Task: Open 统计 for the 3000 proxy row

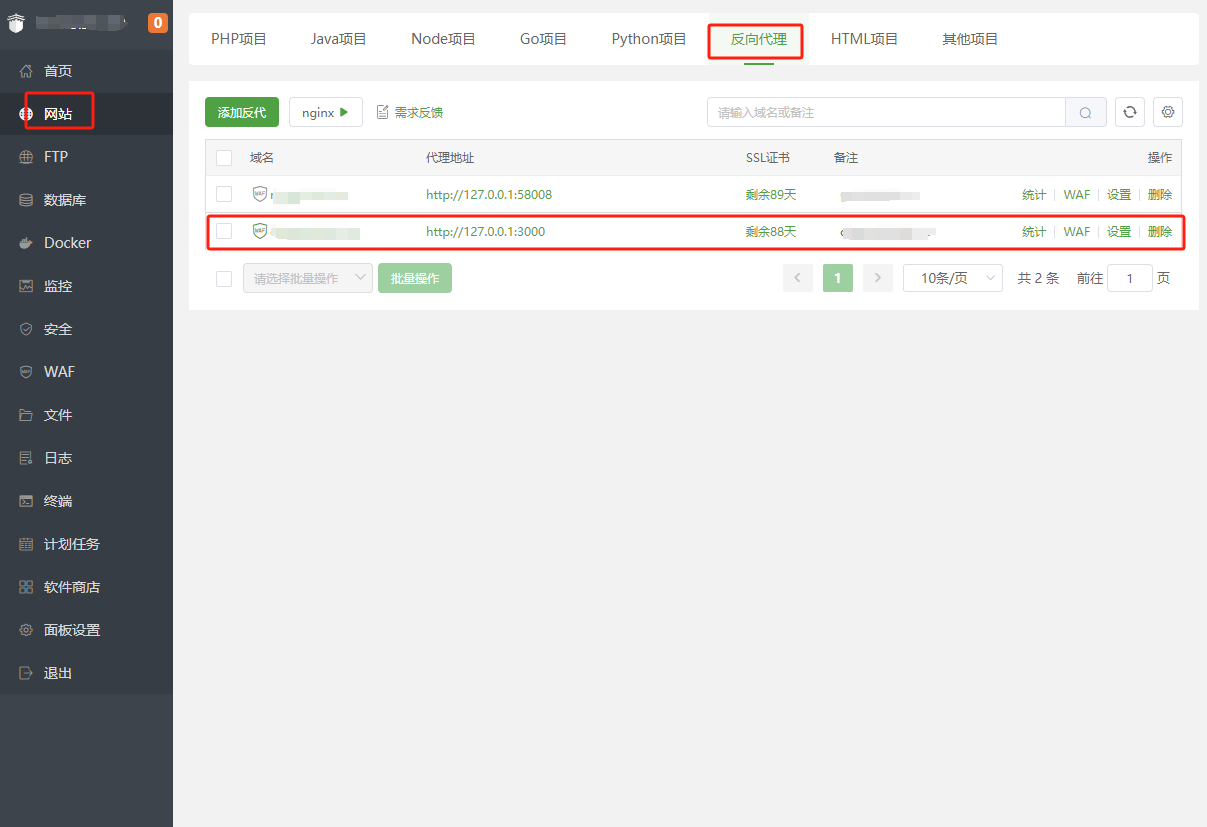Action: tap(1034, 231)
